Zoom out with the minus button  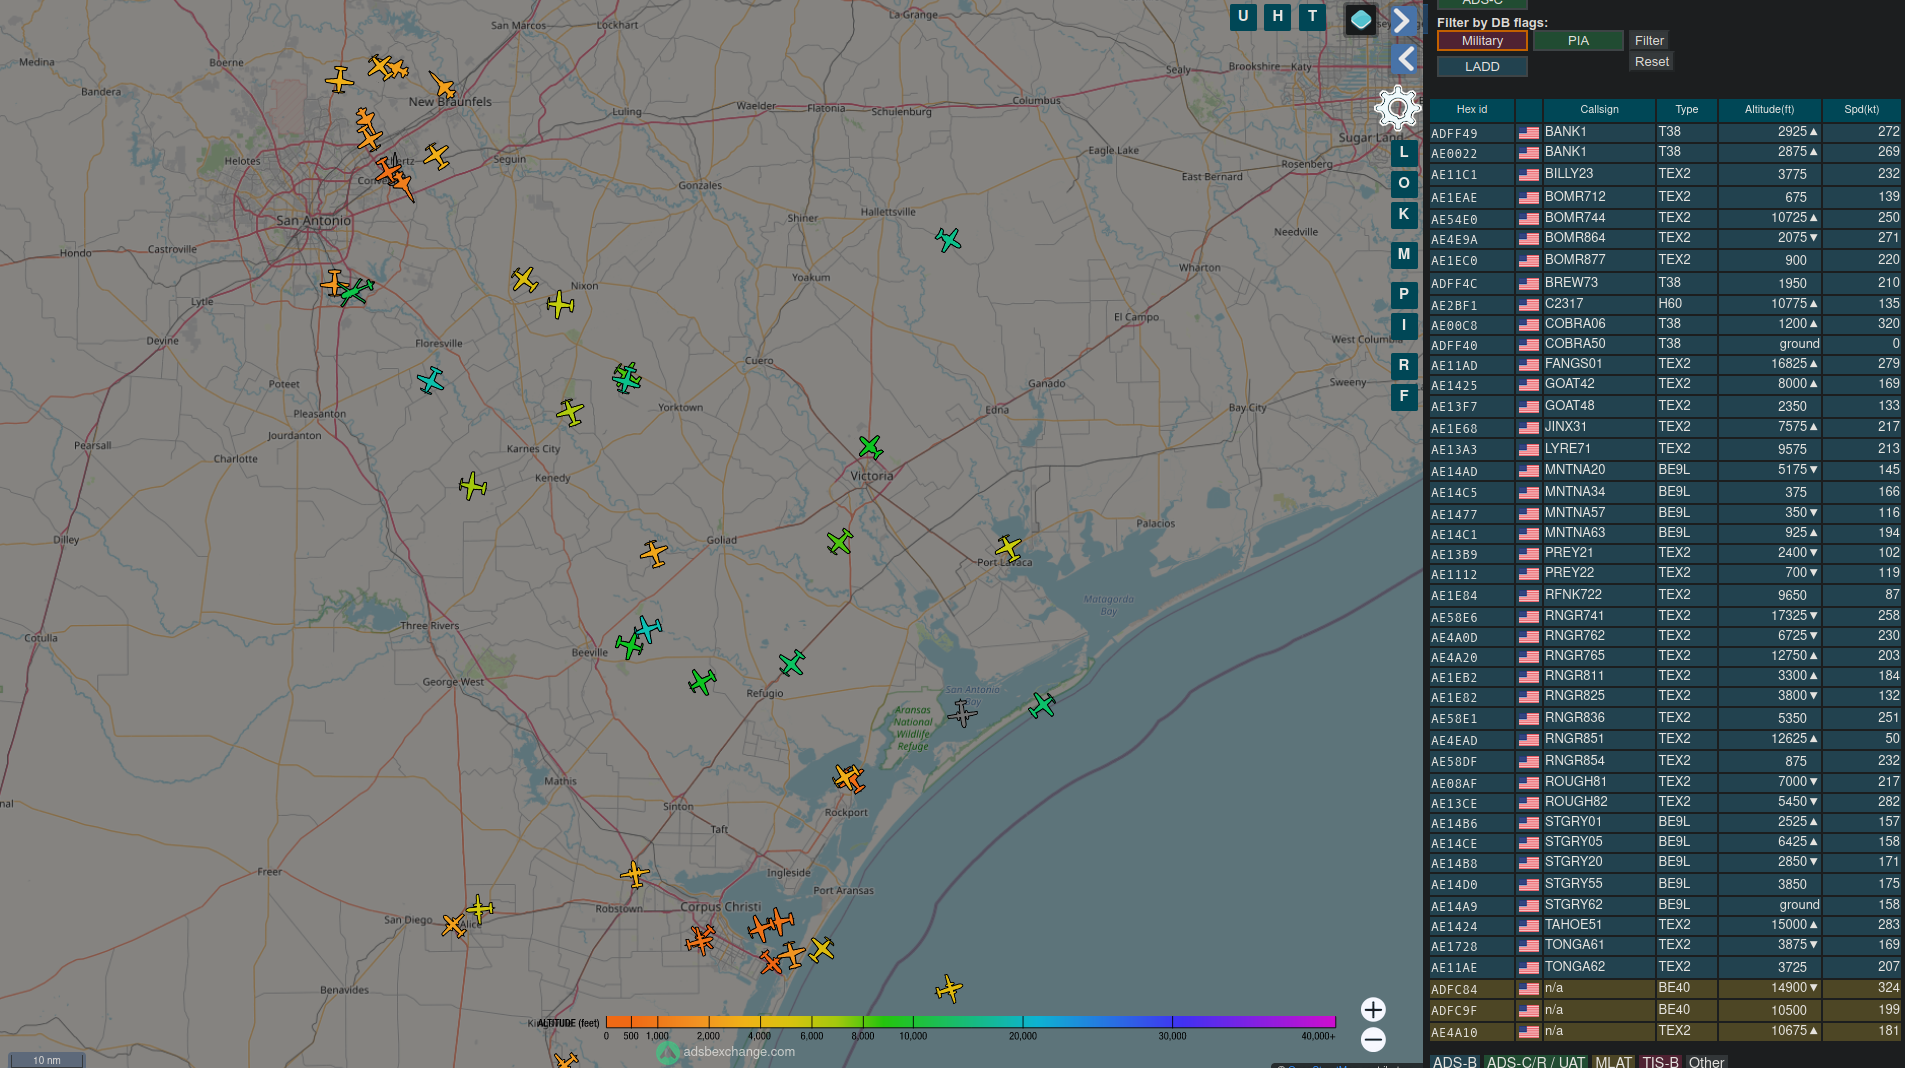1373,1040
